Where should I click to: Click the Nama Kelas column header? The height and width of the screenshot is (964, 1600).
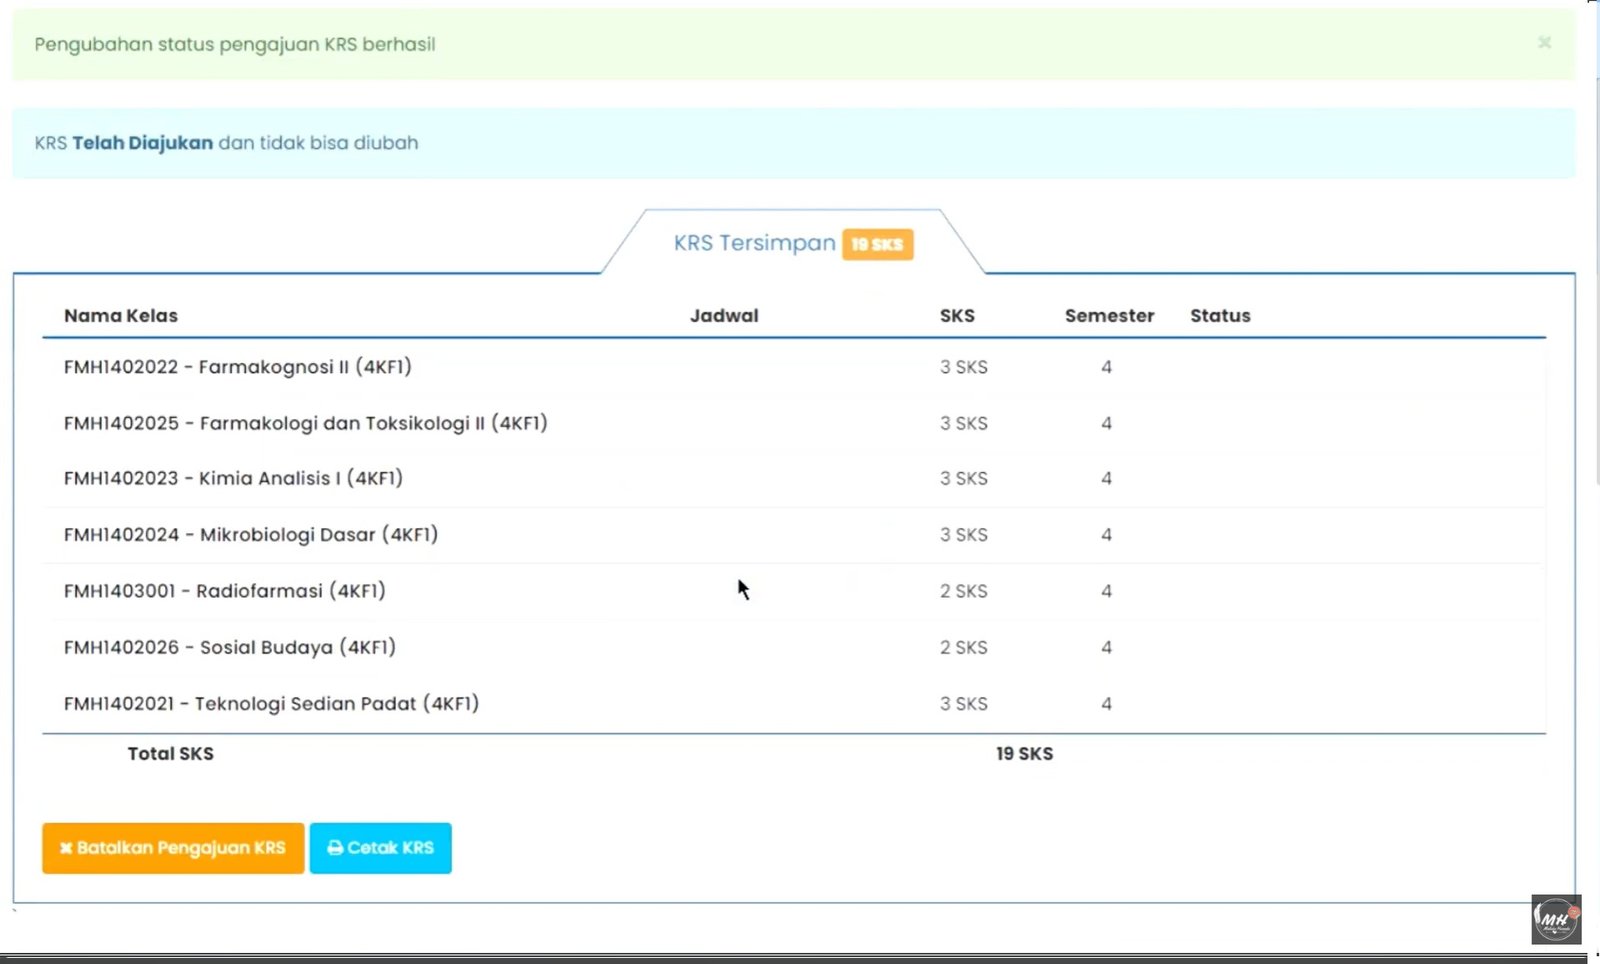point(121,316)
